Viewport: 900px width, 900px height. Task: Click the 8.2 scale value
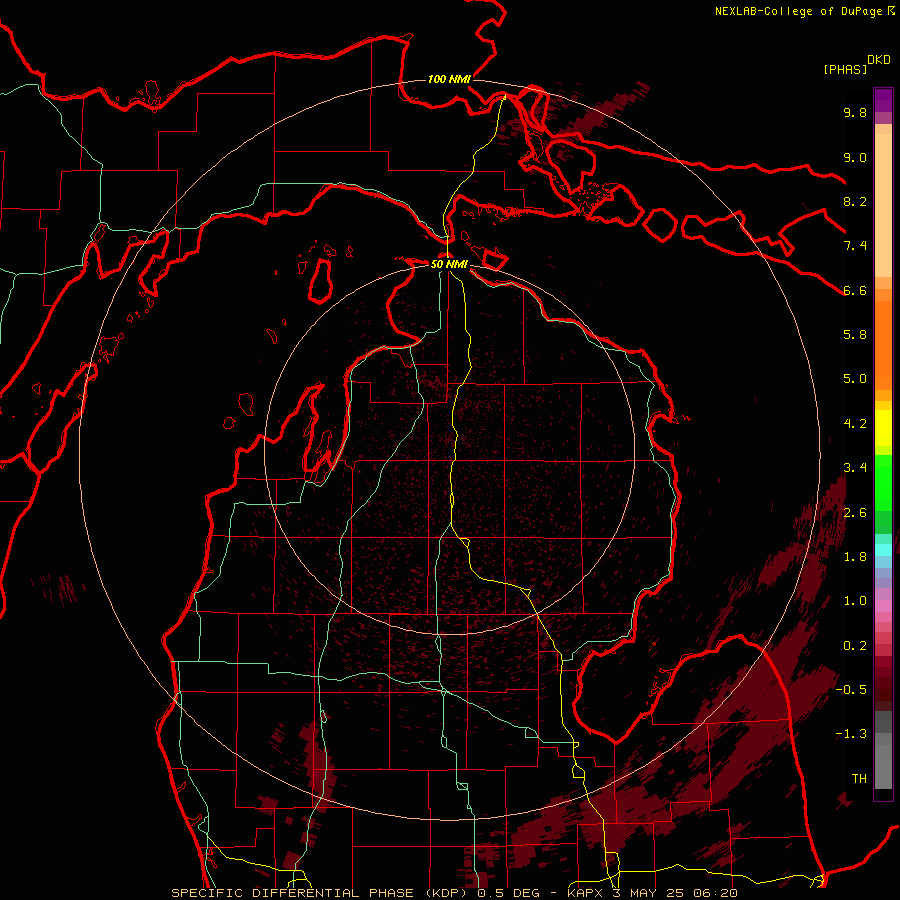855,201
